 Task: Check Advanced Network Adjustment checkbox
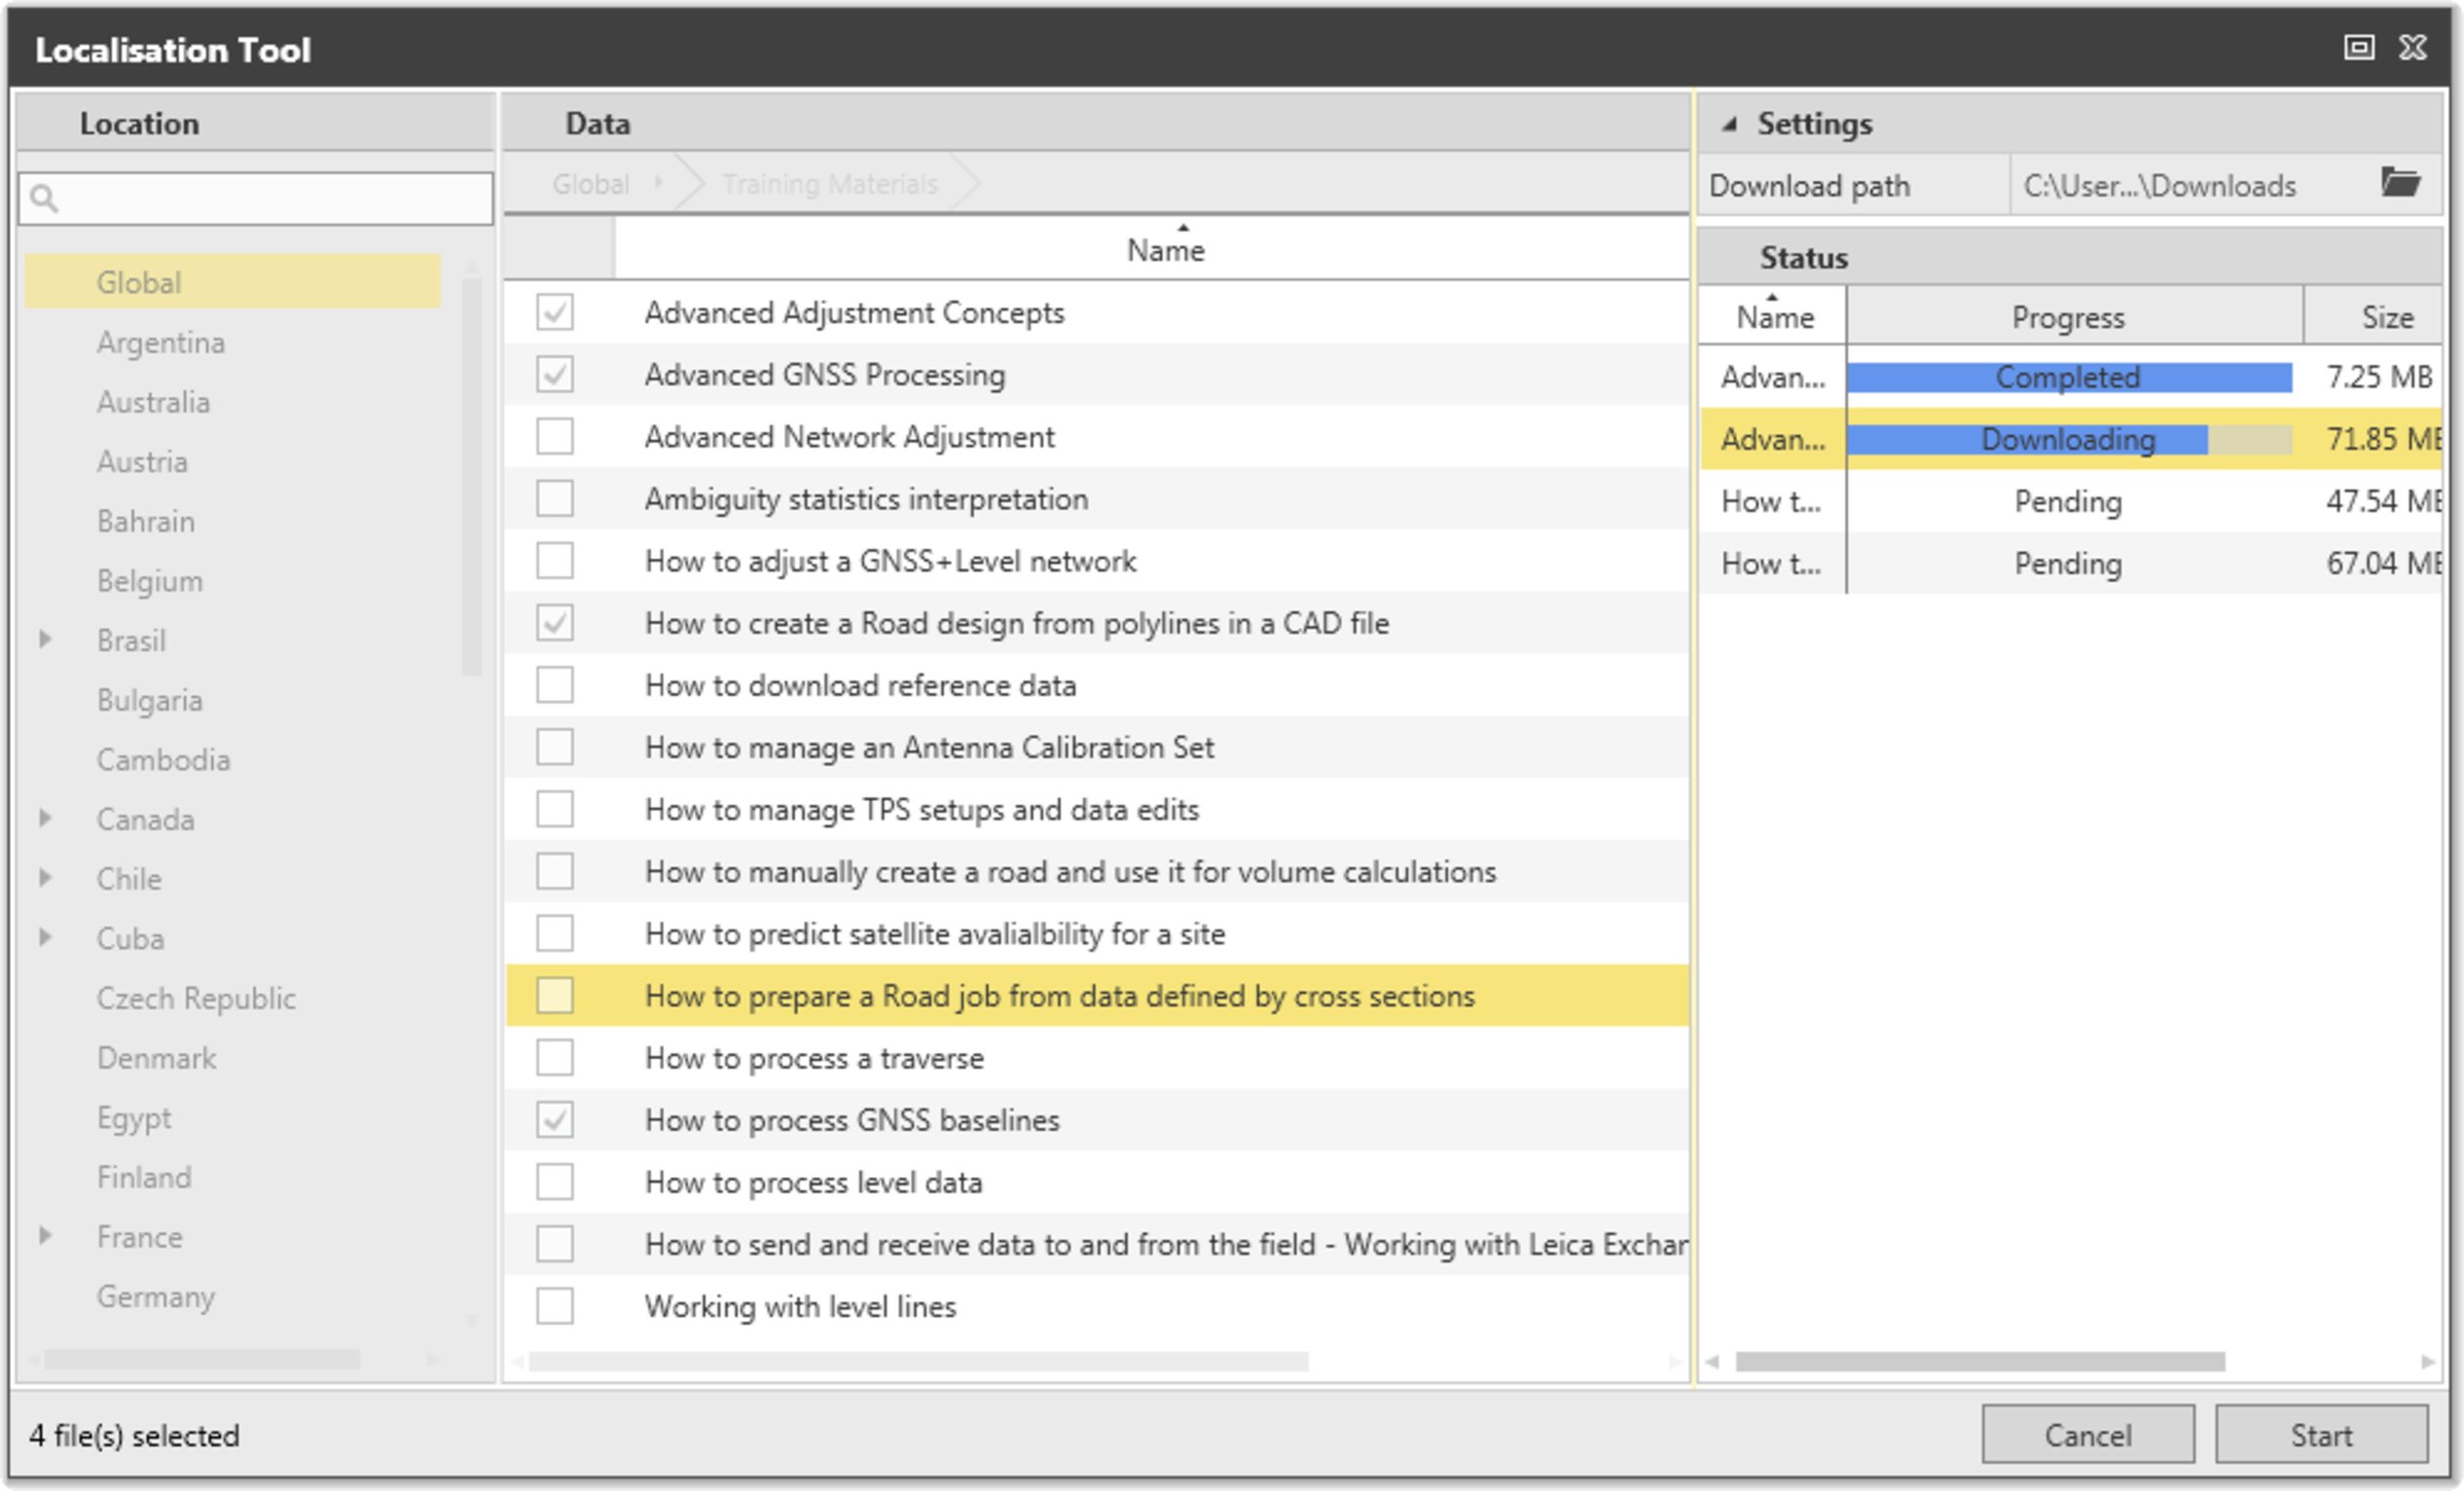pyautogui.click(x=555, y=437)
